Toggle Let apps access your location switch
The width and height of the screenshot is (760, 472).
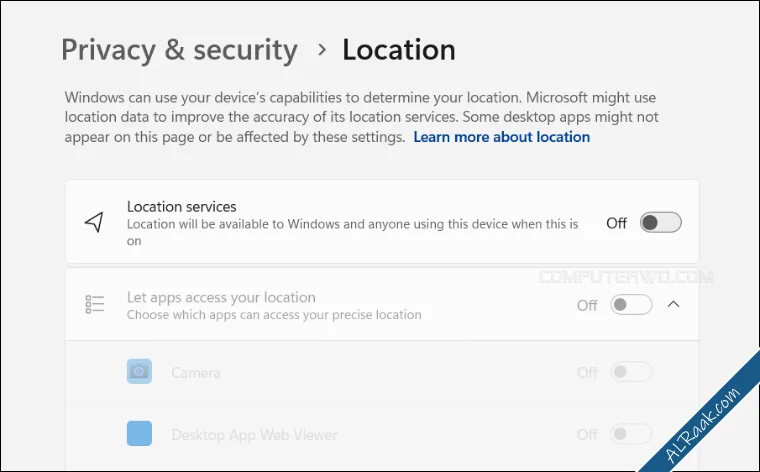[631, 304]
